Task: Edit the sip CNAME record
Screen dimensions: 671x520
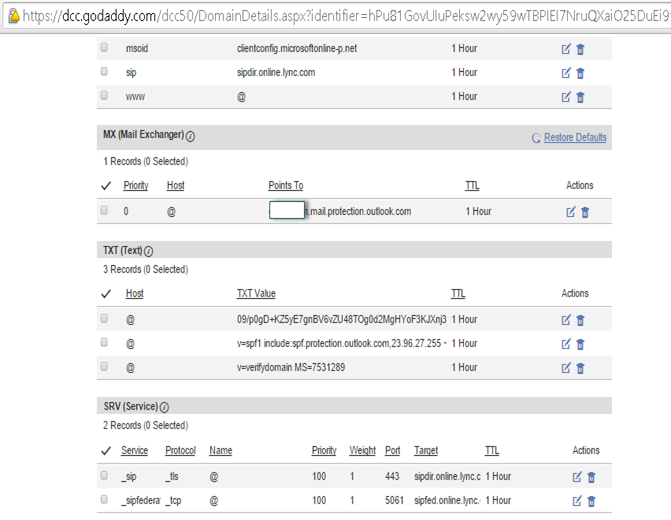Action: (x=566, y=73)
